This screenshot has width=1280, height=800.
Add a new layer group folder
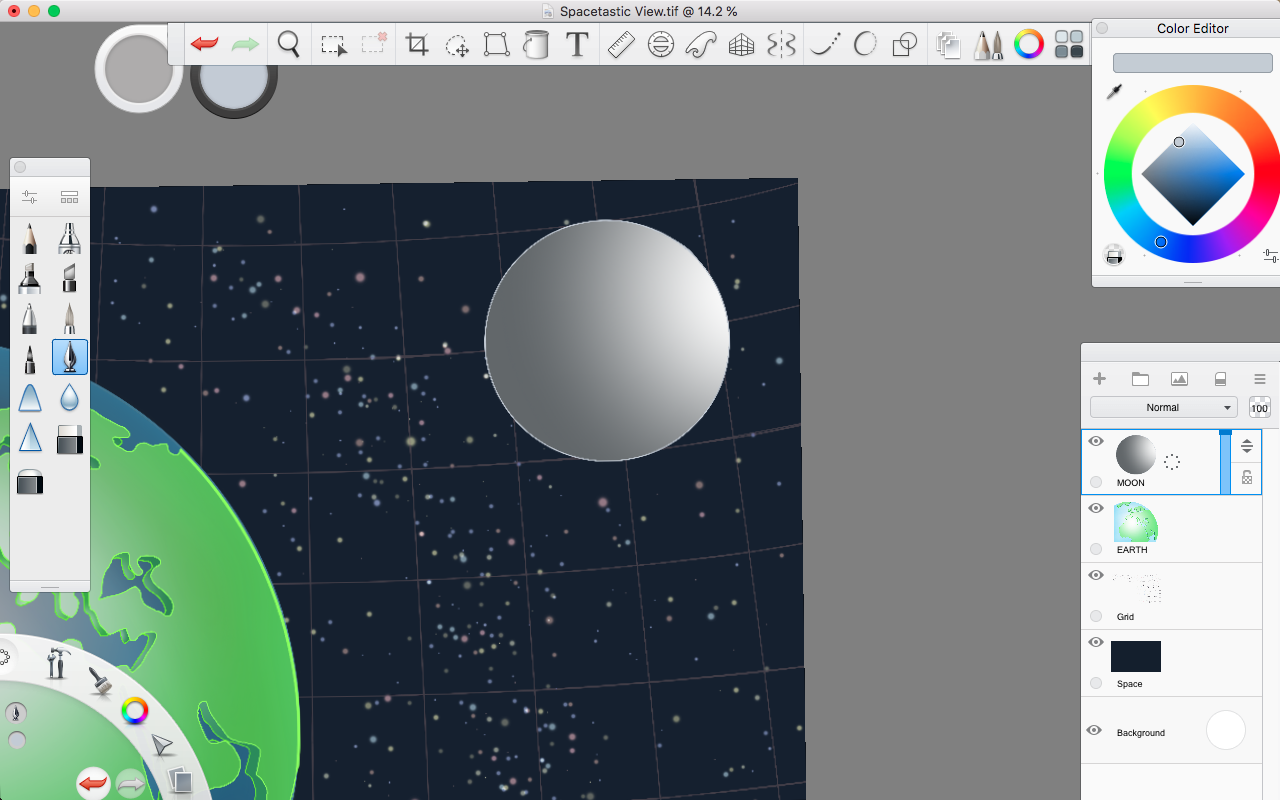pyautogui.click(x=1140, y=379)
